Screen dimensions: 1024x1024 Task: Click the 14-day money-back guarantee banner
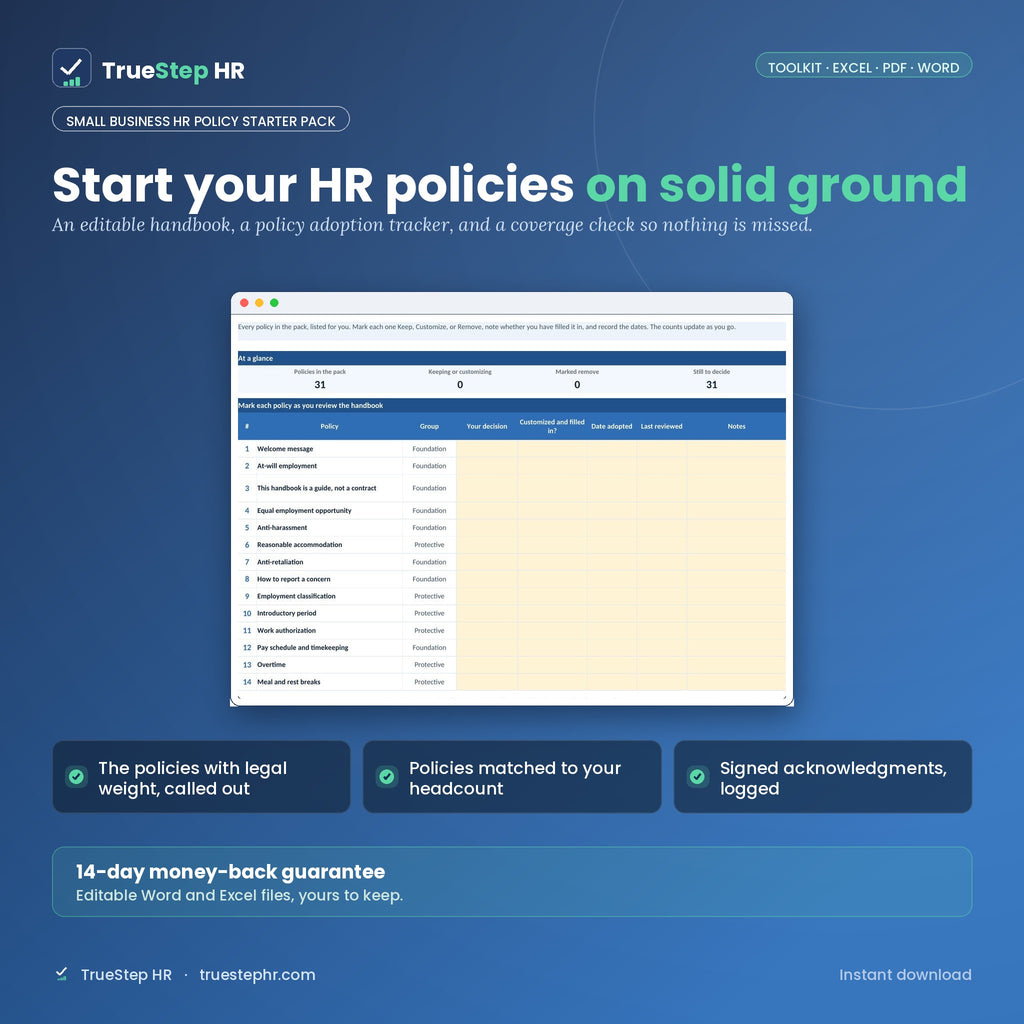click(x=512, y=882)
